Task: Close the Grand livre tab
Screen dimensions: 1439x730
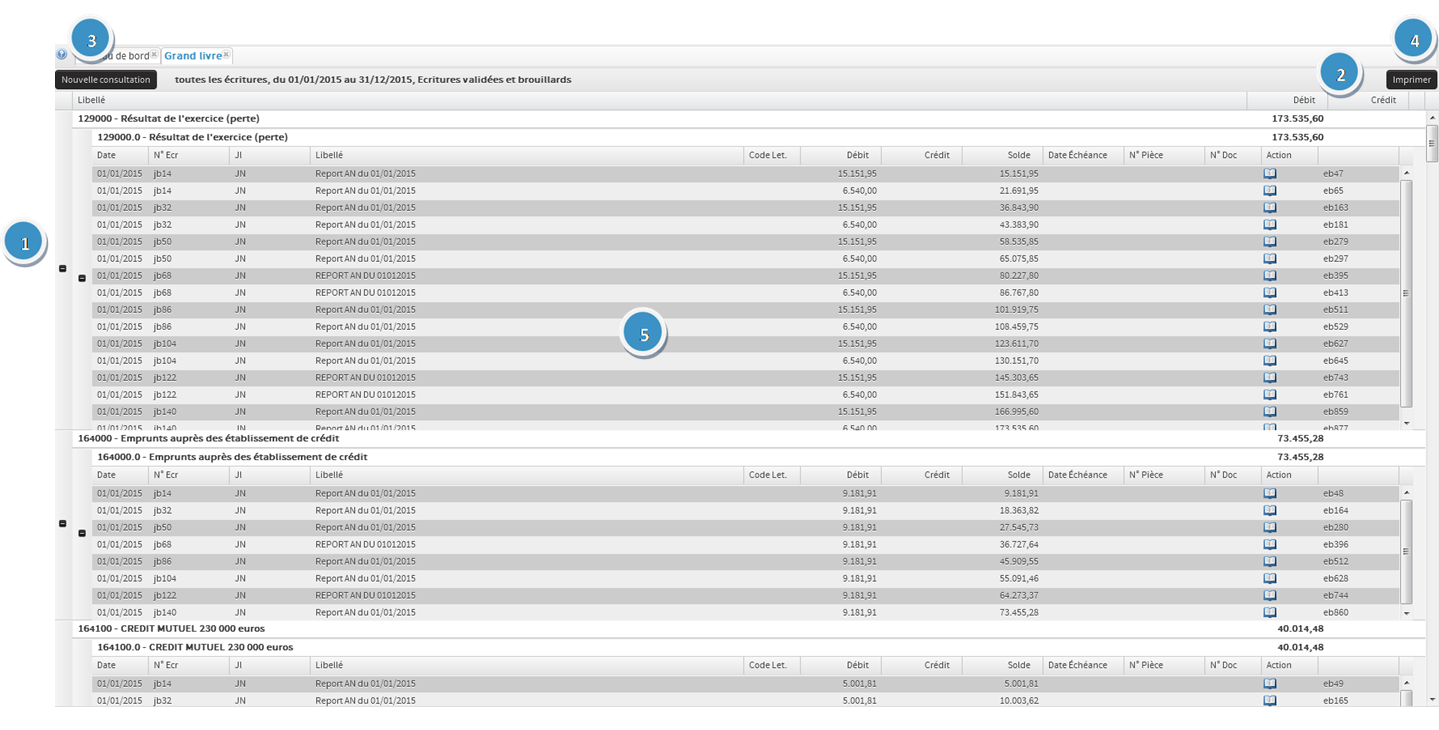Action: coord(226,54)
